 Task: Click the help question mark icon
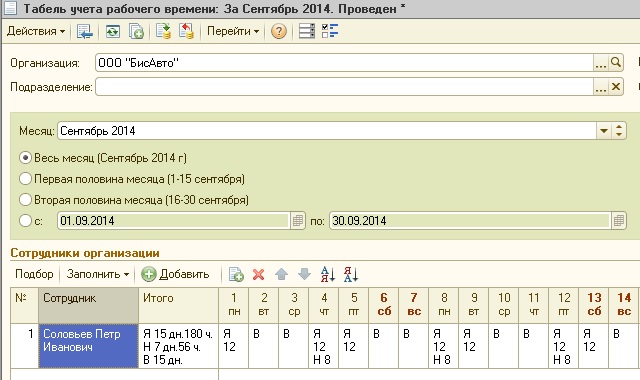tap(279, 31)
